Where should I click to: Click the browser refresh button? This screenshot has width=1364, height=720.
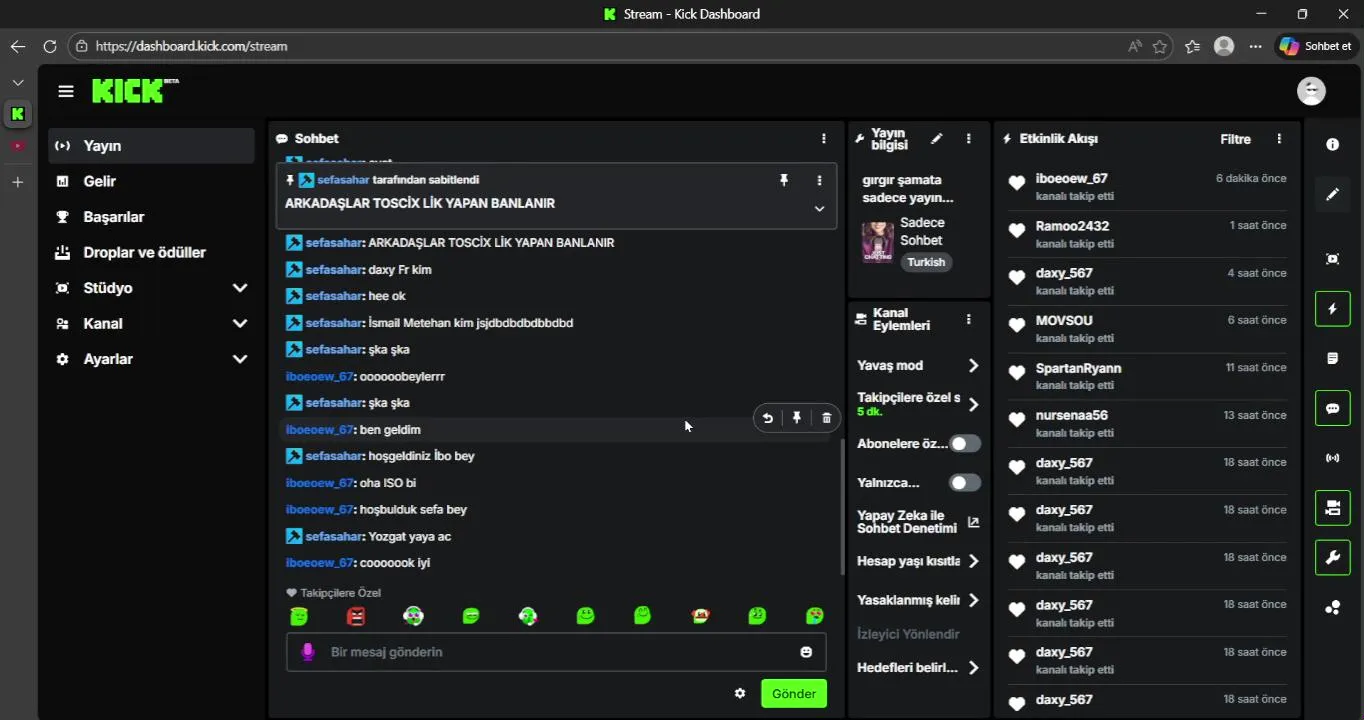pos(50,46)
